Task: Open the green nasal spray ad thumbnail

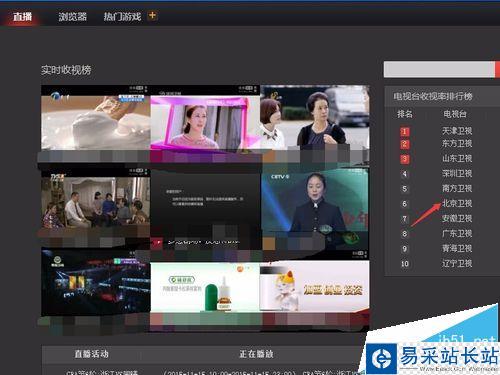Action: coord(205,287)
